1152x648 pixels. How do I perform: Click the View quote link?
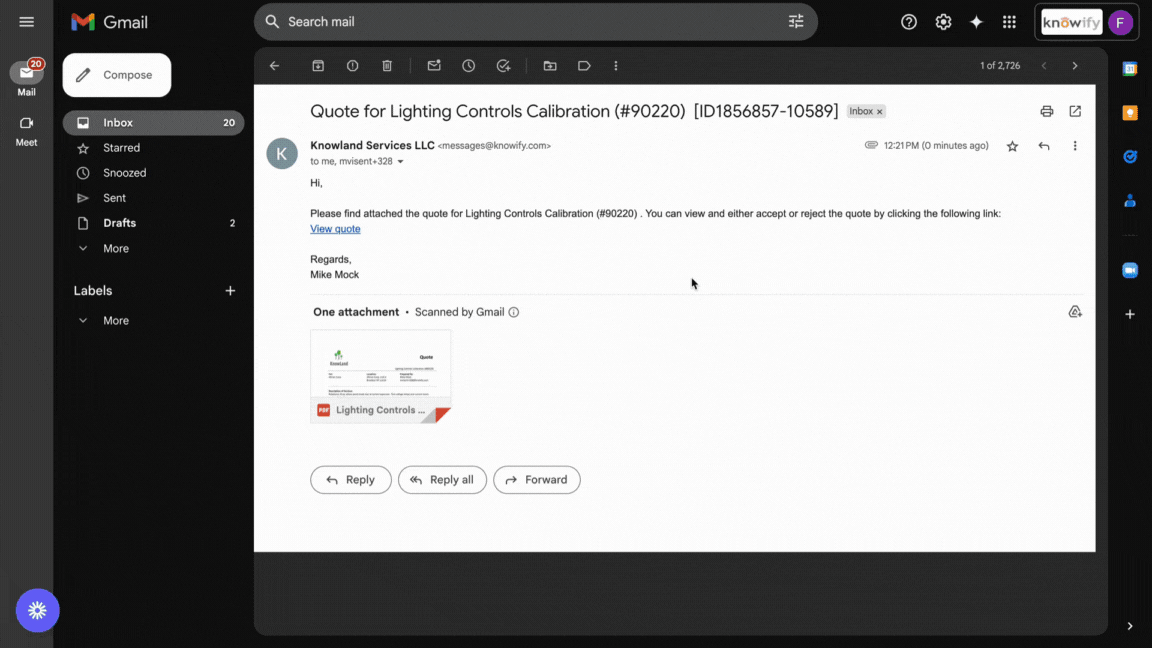(335, 229)
